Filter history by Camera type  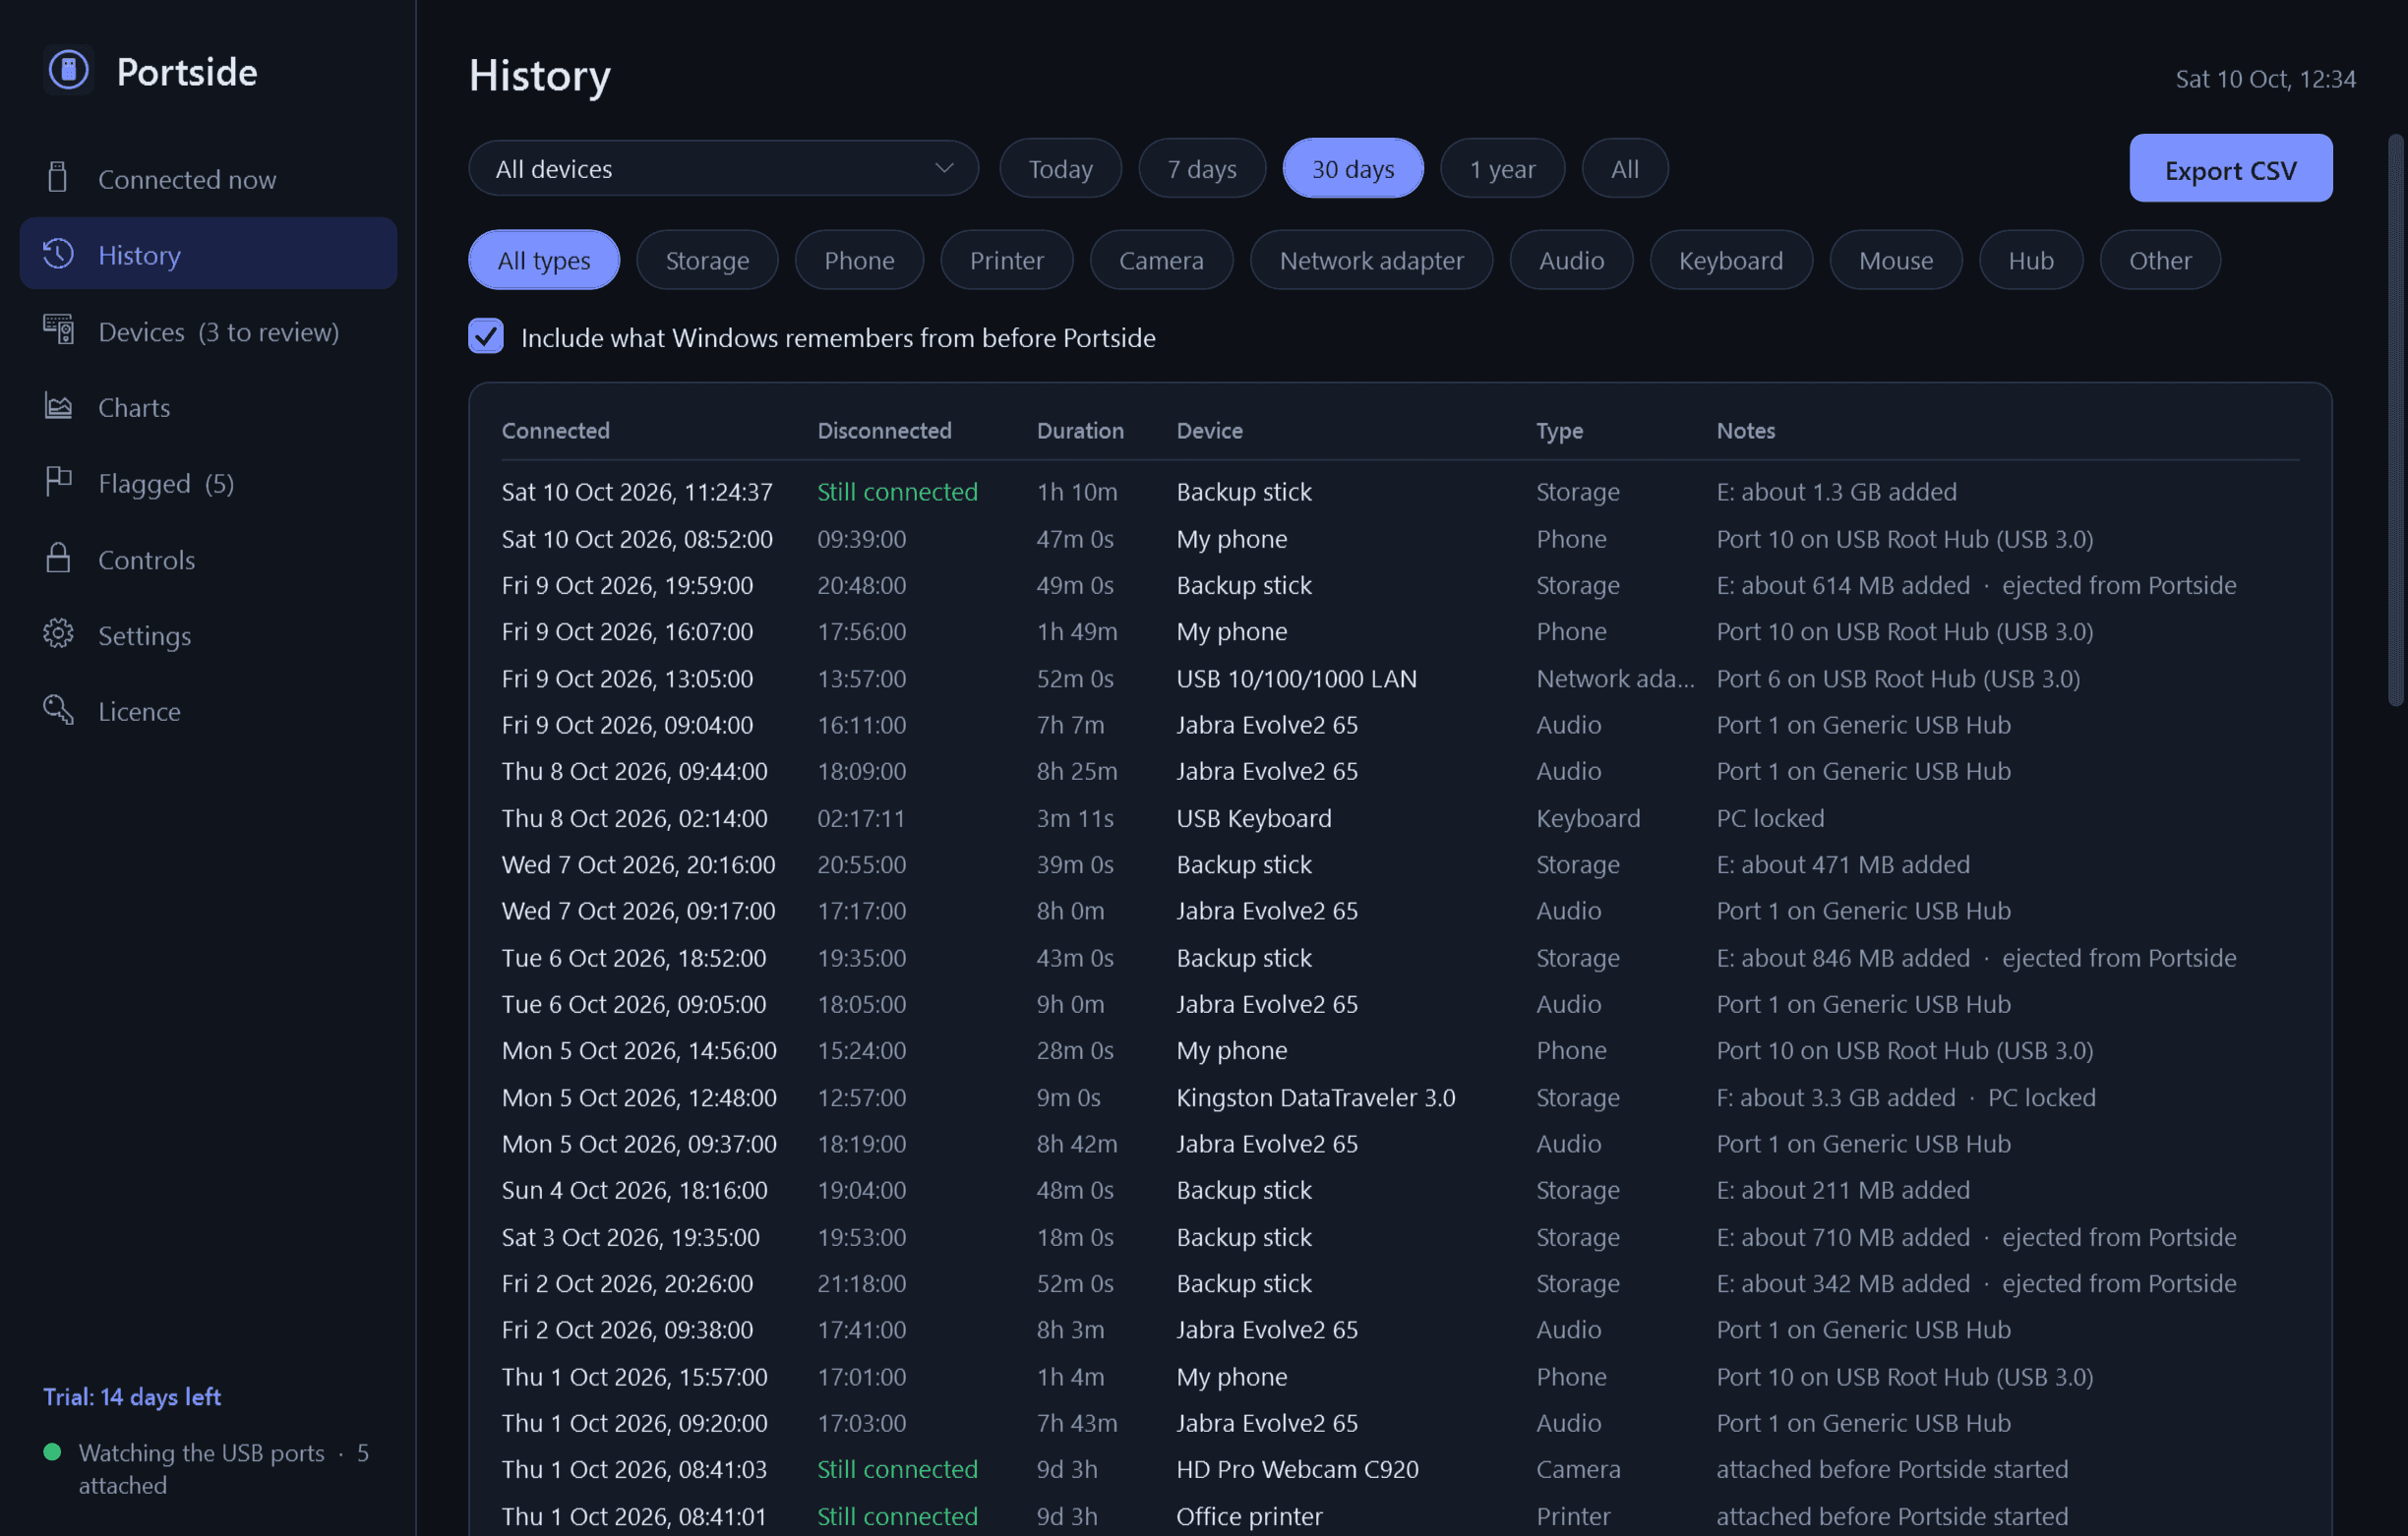coord(1161,260)
